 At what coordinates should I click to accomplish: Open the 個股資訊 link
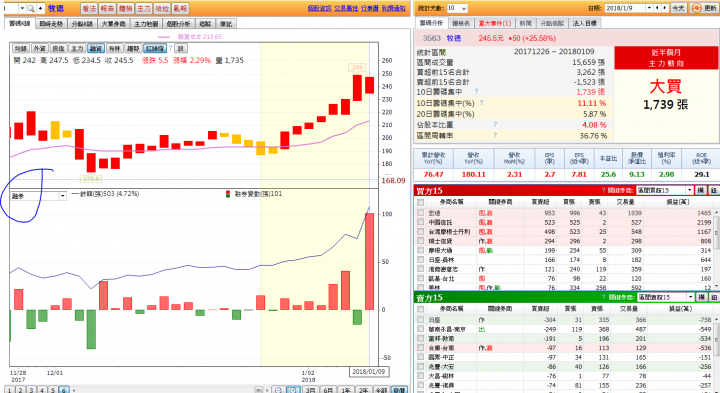pos(320,8)
